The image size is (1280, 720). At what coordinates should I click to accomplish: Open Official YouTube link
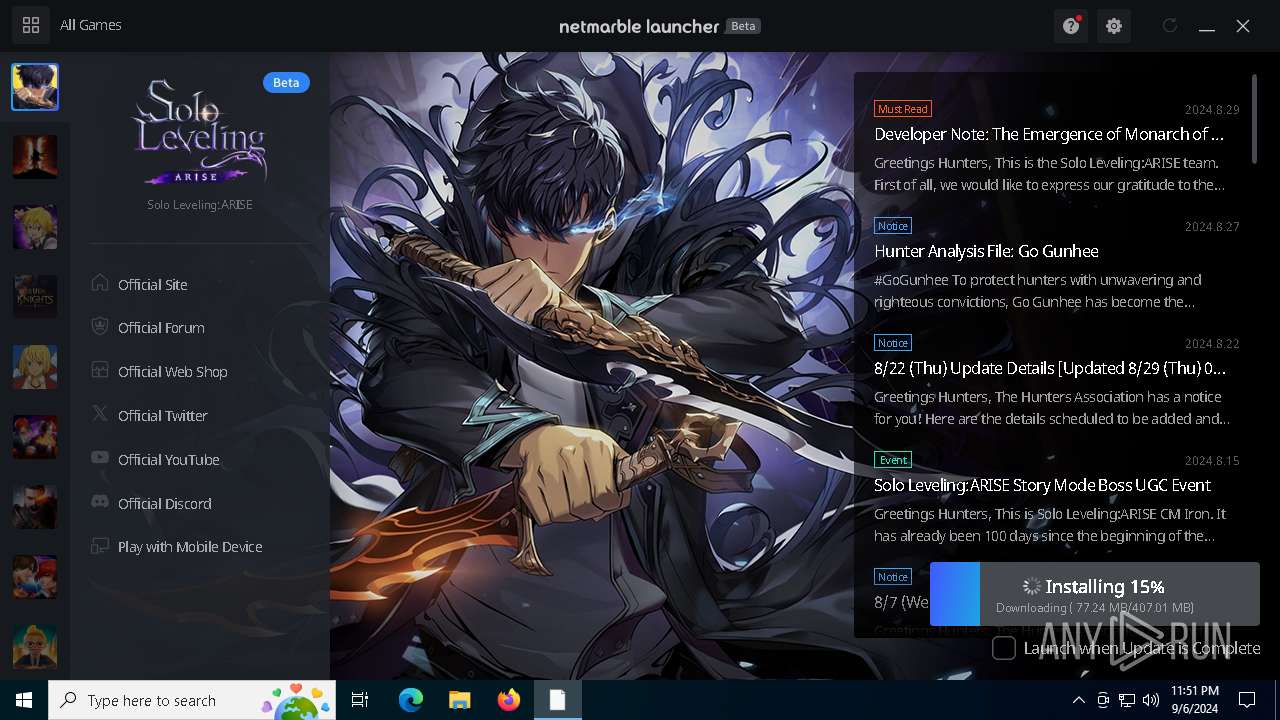coord(169,460)
